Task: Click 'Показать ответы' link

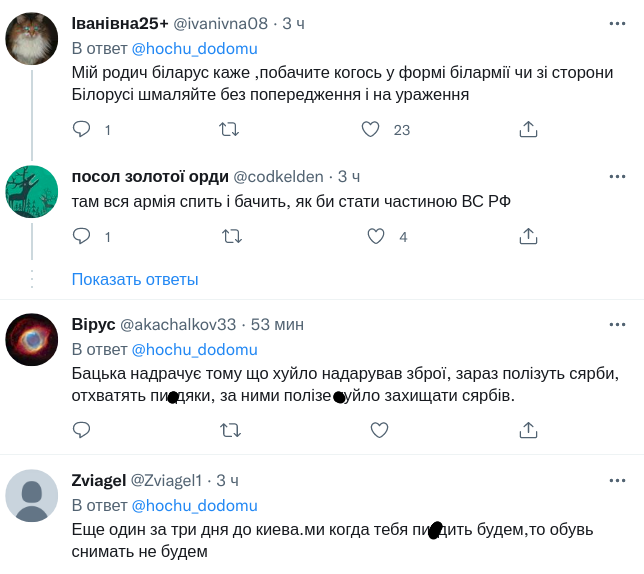Action: click(x=135, y=279)
